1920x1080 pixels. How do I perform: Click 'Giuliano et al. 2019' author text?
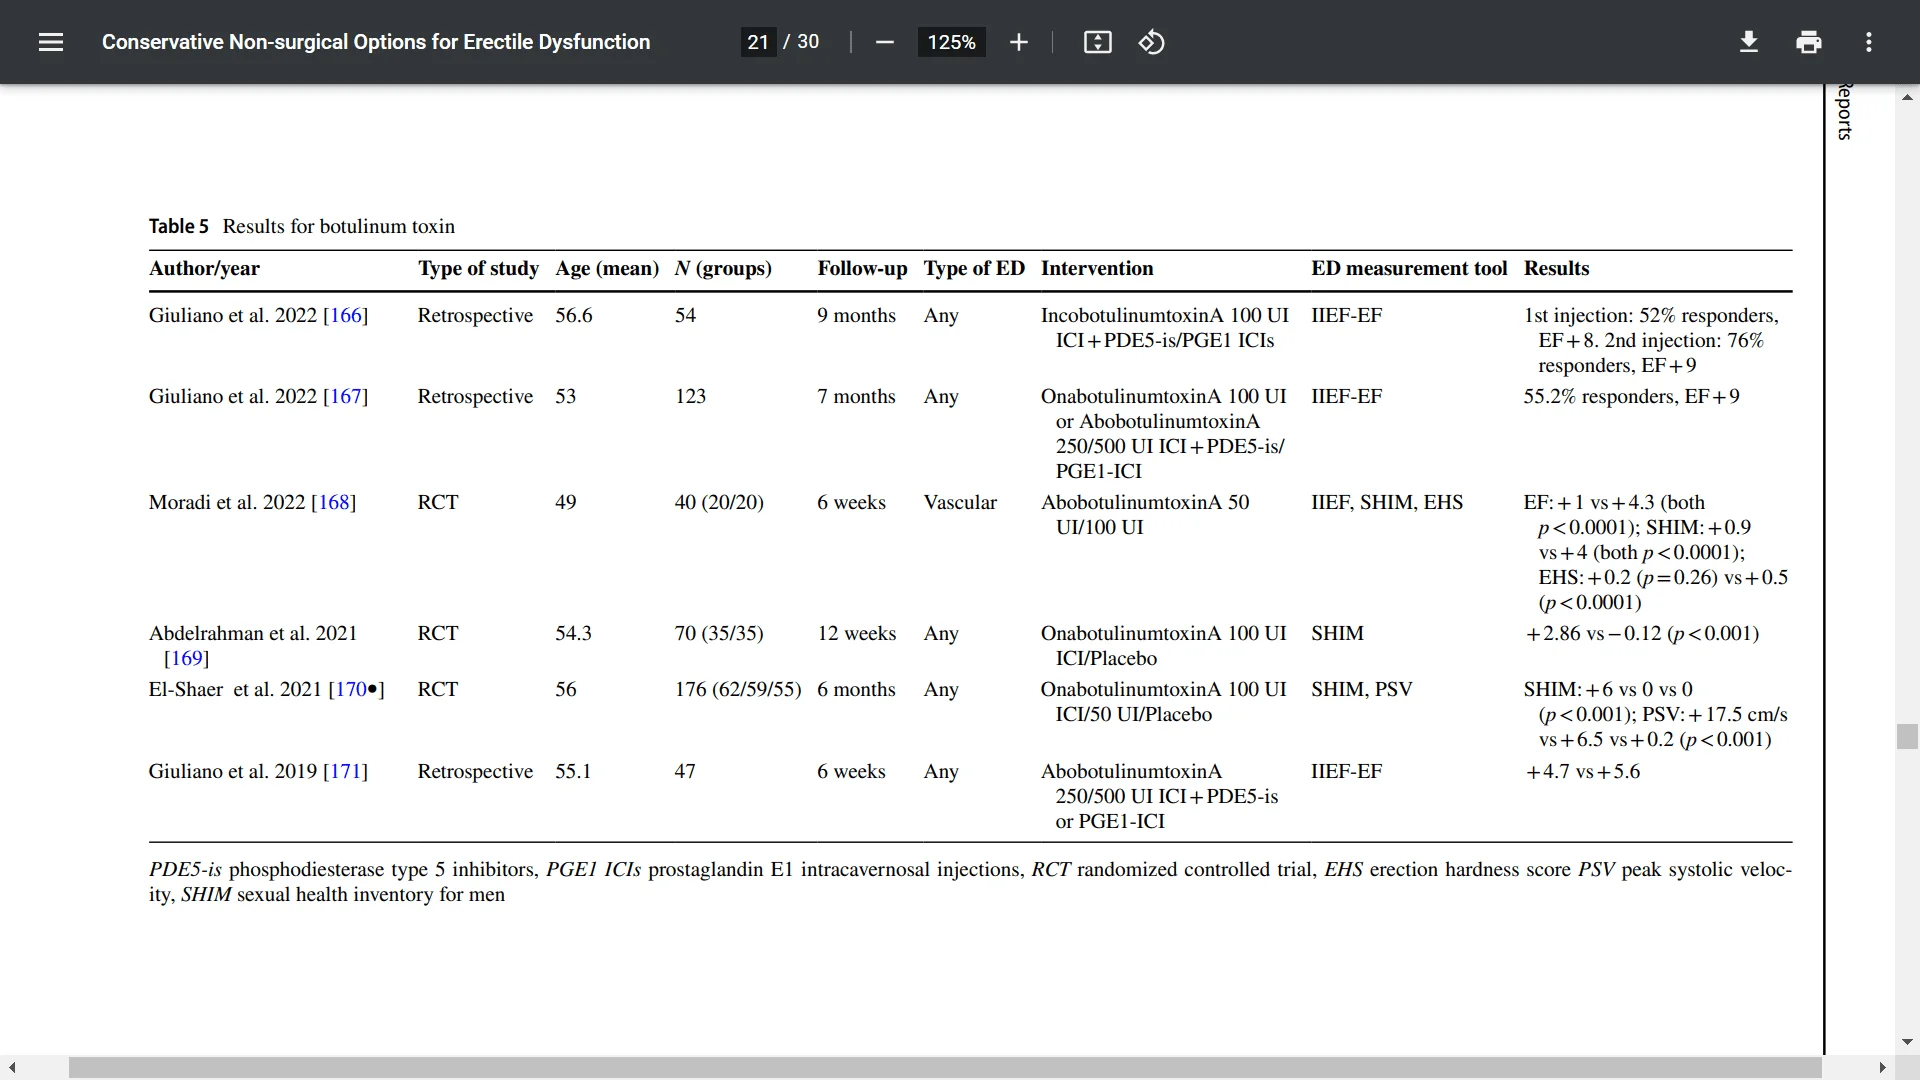(x=233, y=771)
